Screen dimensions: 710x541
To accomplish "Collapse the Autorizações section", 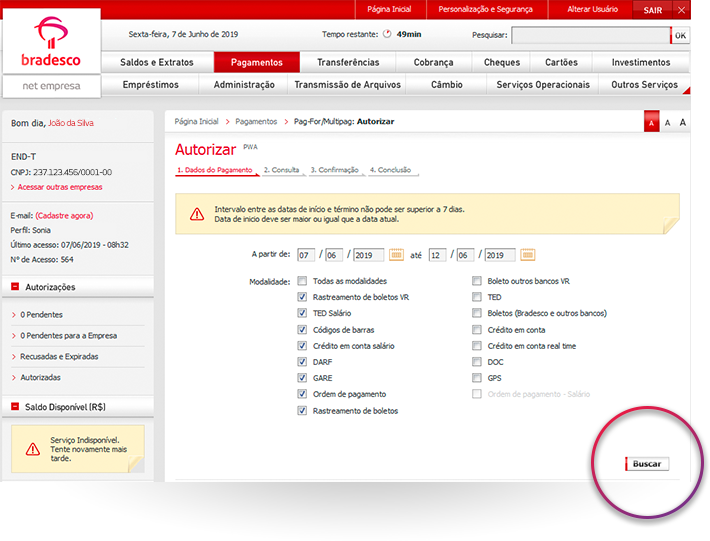I will click(x=15, y=287).
